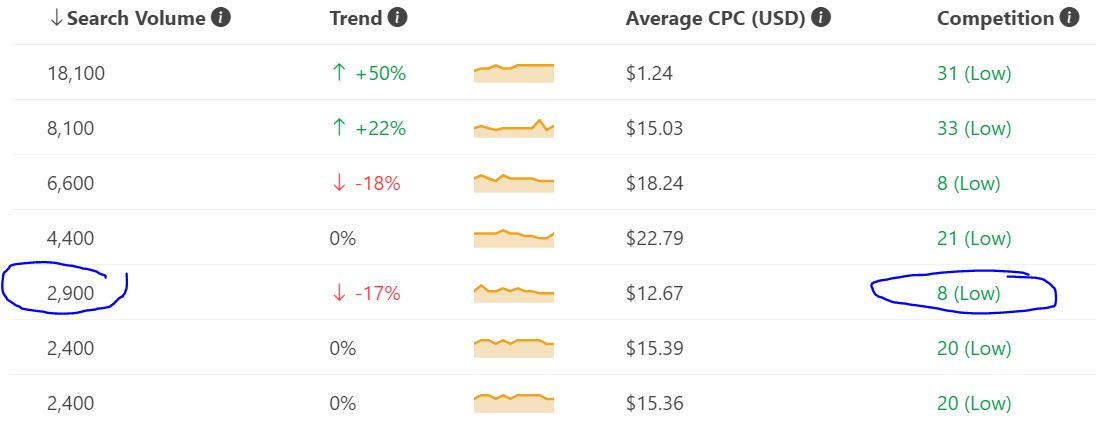
Task: Click the 33 (Low) competition value
Action: [x=974, y=129]
